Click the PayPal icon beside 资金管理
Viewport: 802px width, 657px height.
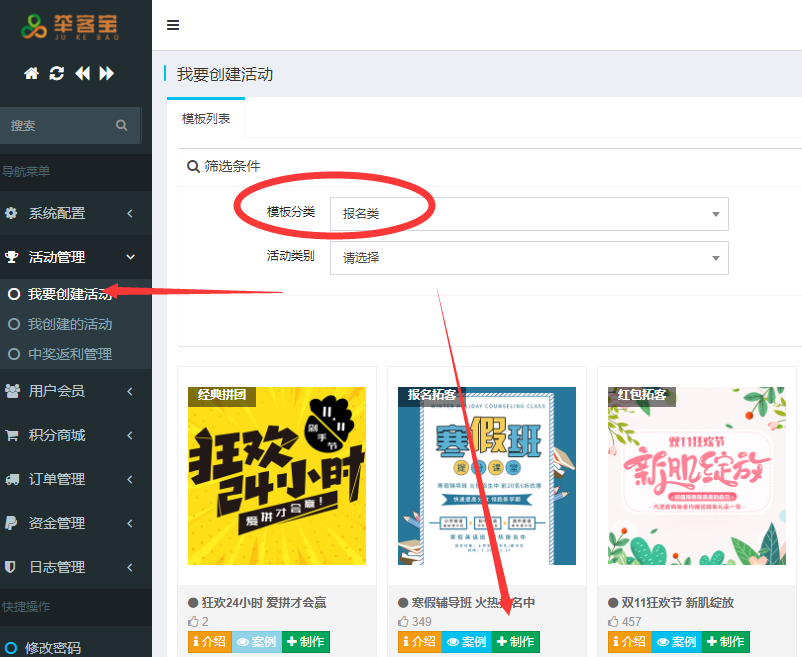[x=11, y=523]
